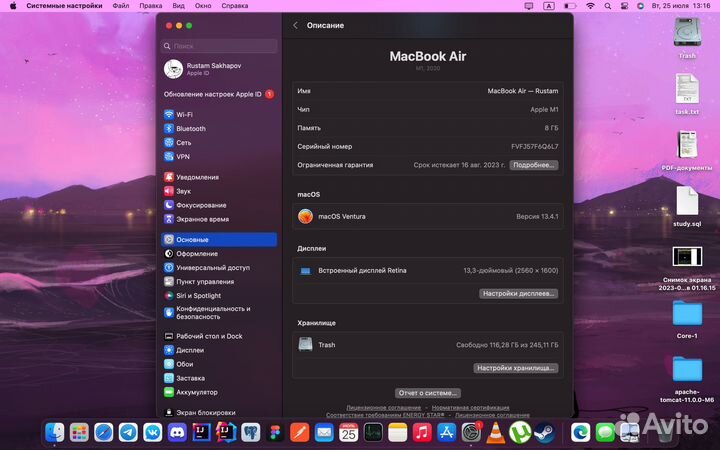
Task: Open the Music app from the Dock
Action: 422,432
